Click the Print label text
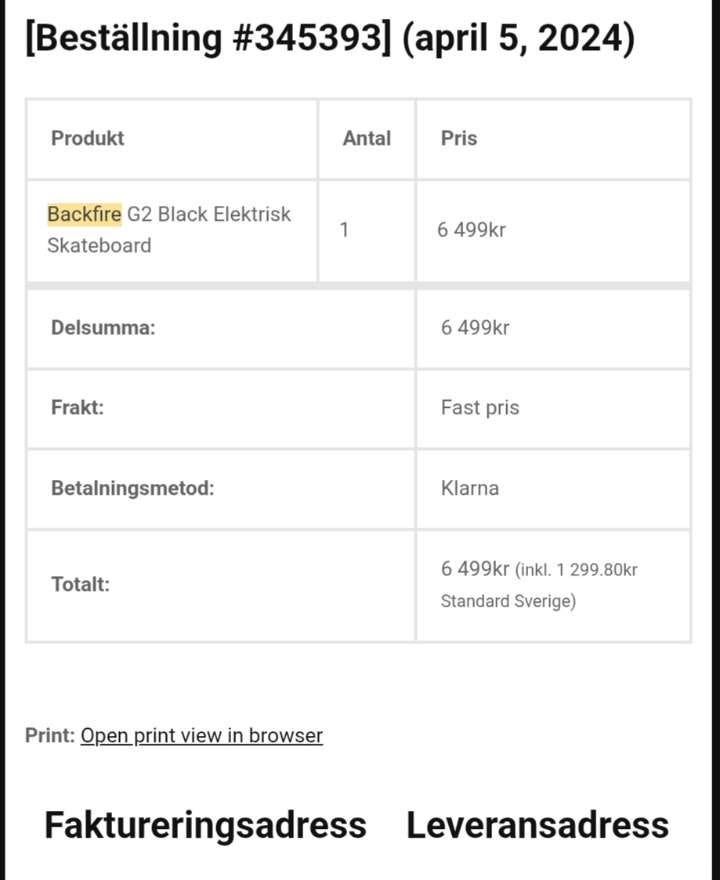 click(49, 735)
